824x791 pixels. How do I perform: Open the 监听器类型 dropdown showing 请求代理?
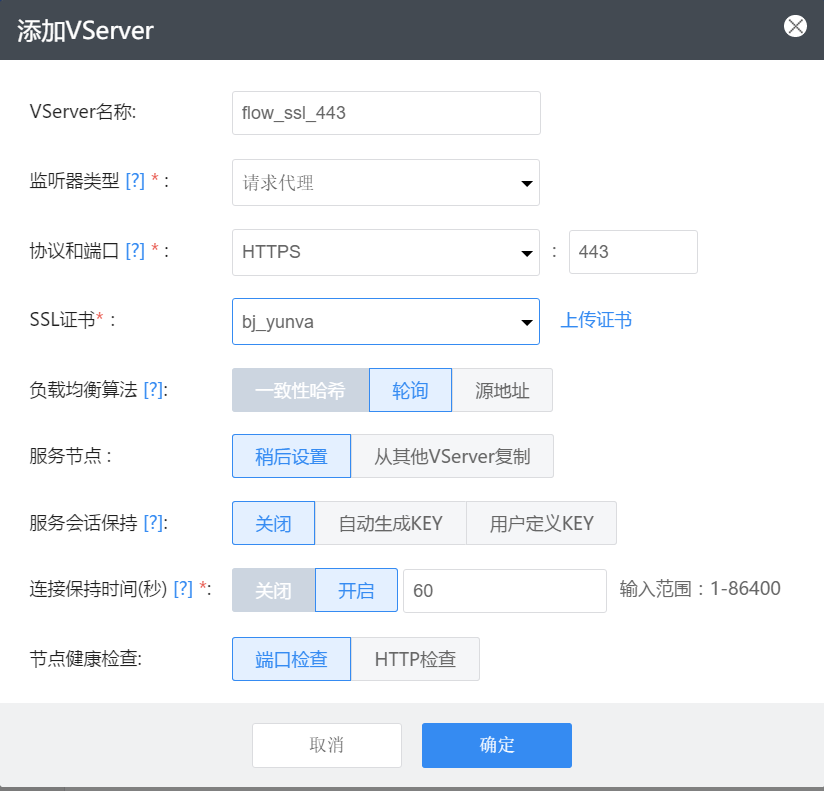pos(386,182)
